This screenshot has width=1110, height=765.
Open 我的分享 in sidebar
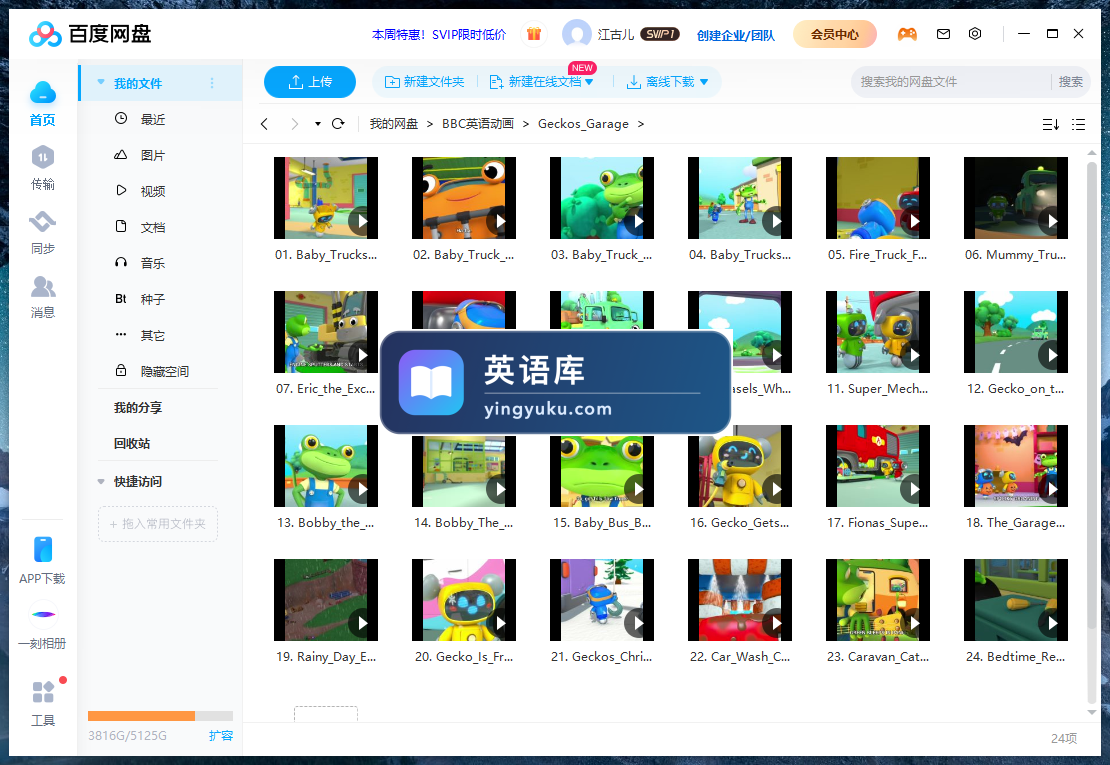pos(138,408)
